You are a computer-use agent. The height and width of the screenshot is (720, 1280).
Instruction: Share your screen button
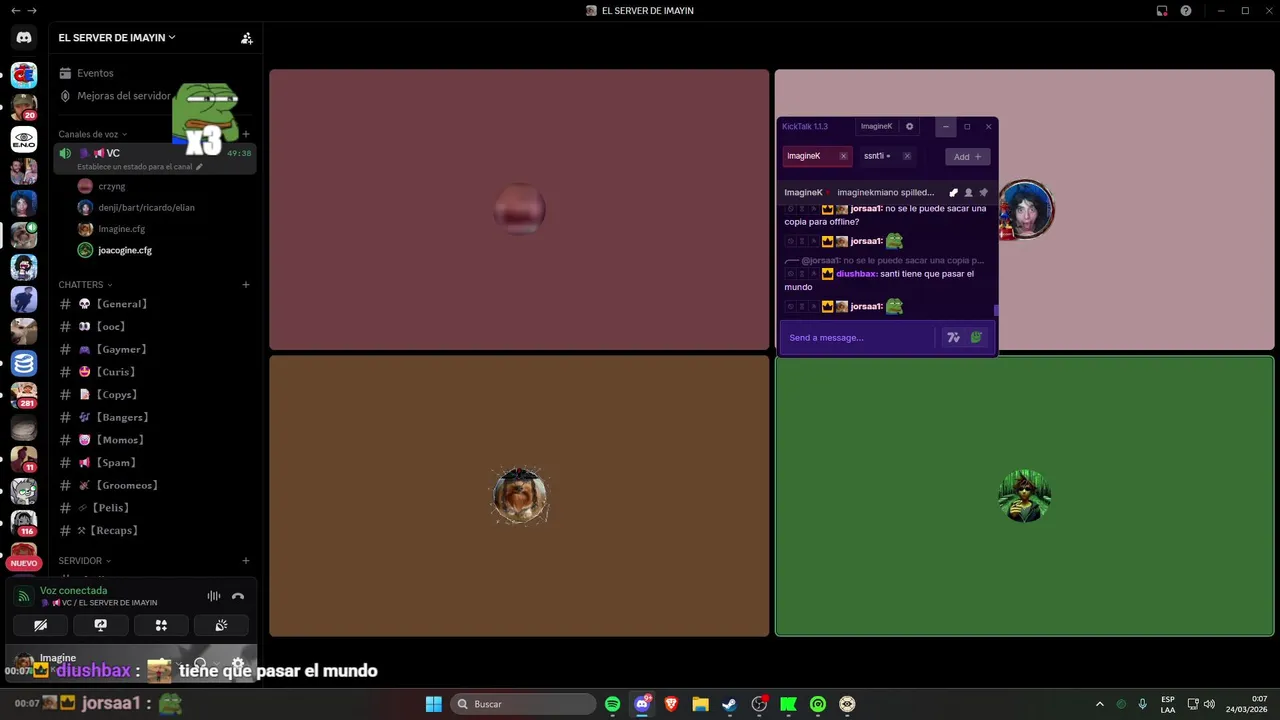pos(100,625)
